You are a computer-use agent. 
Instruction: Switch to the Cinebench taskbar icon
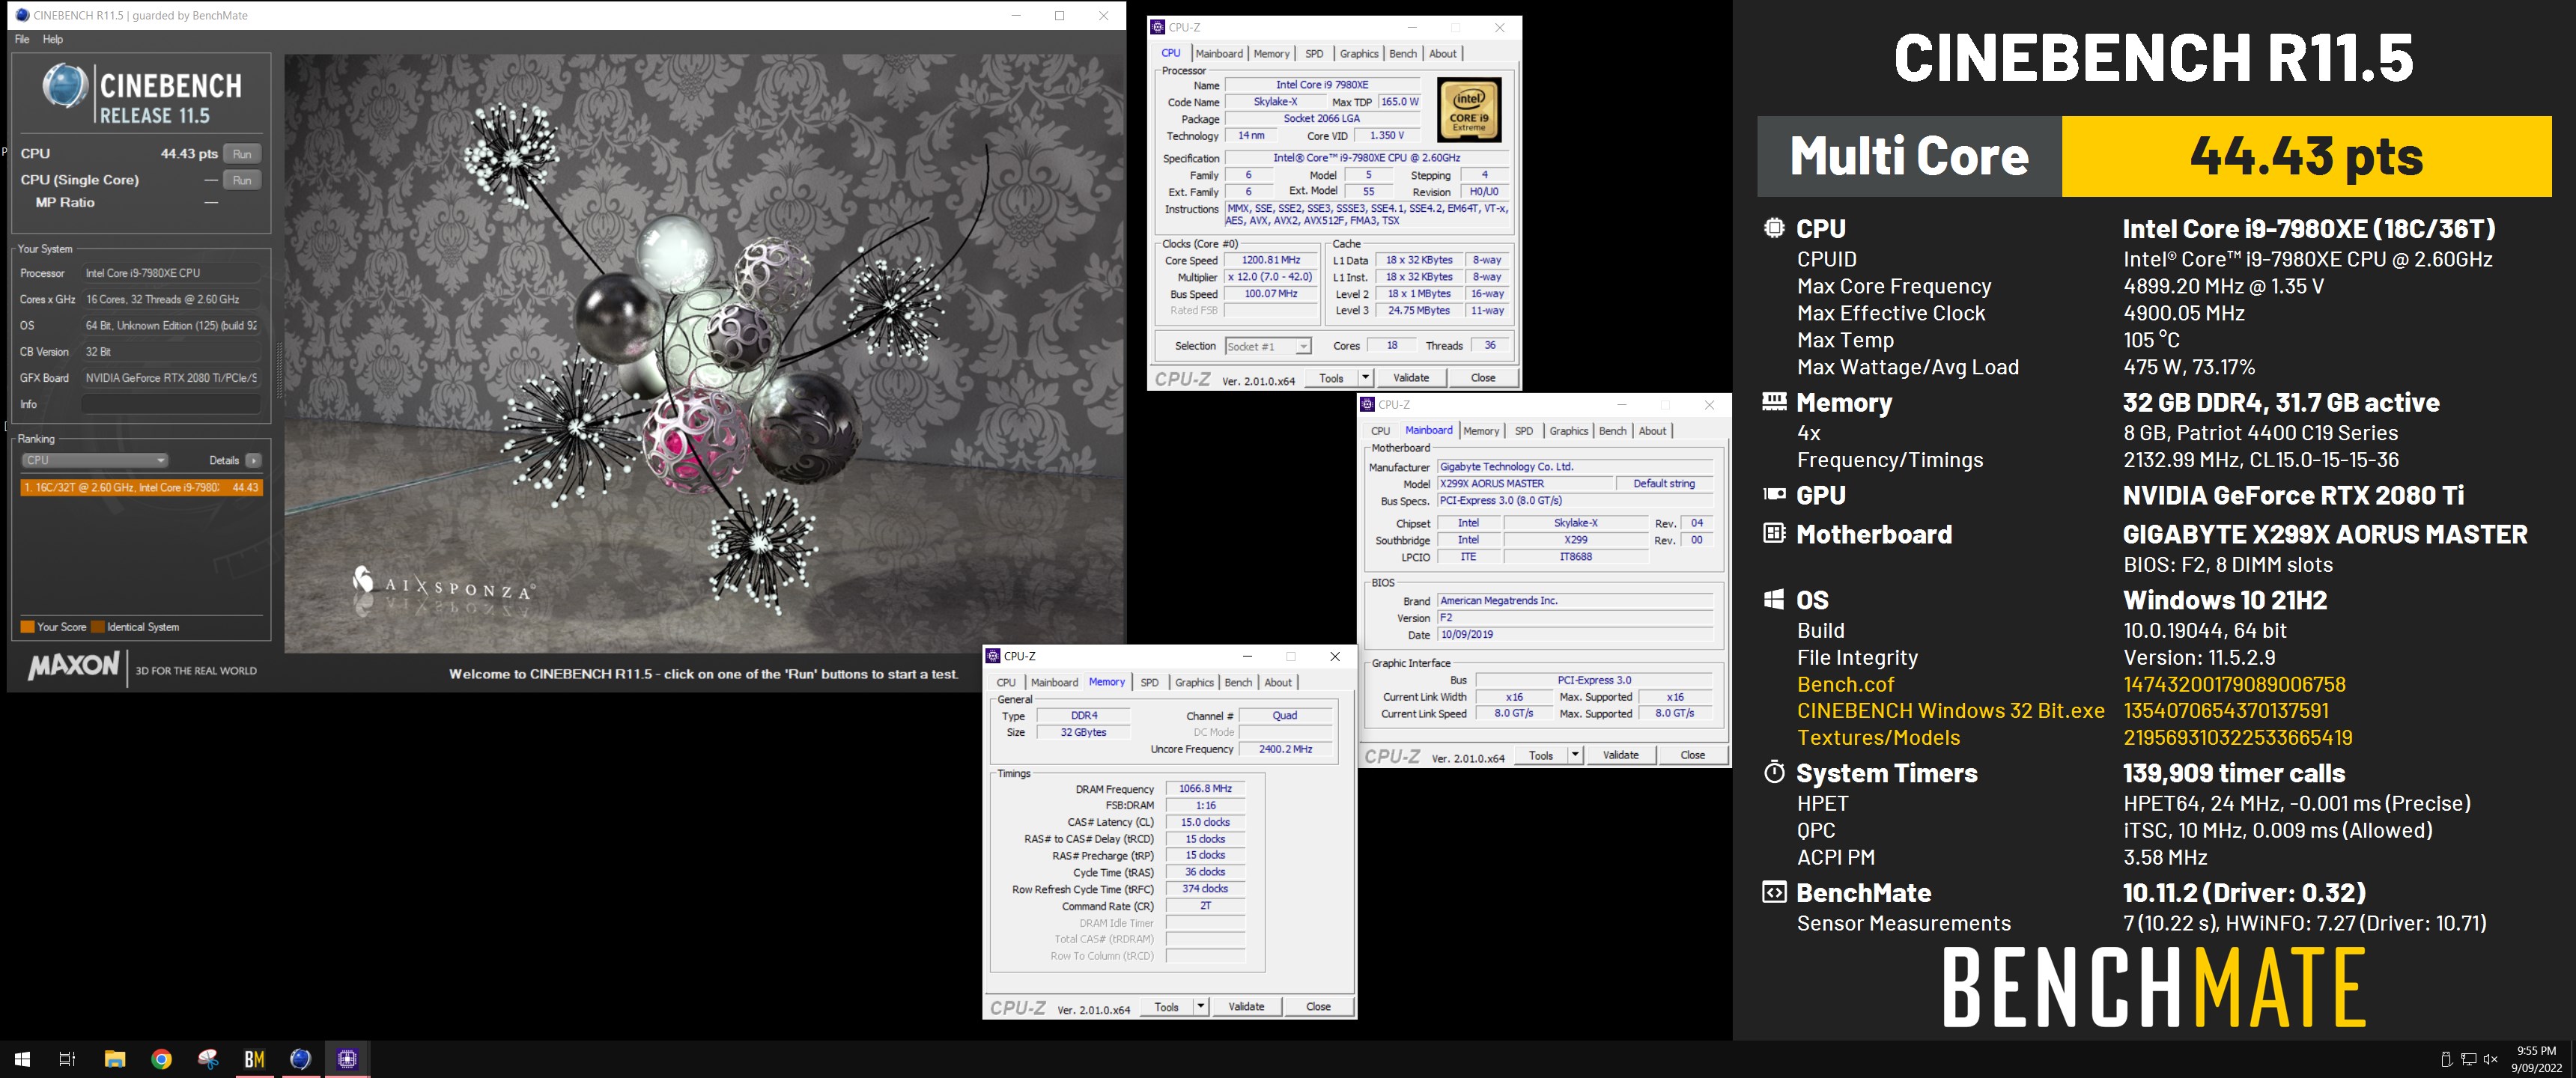point(301,1059)
